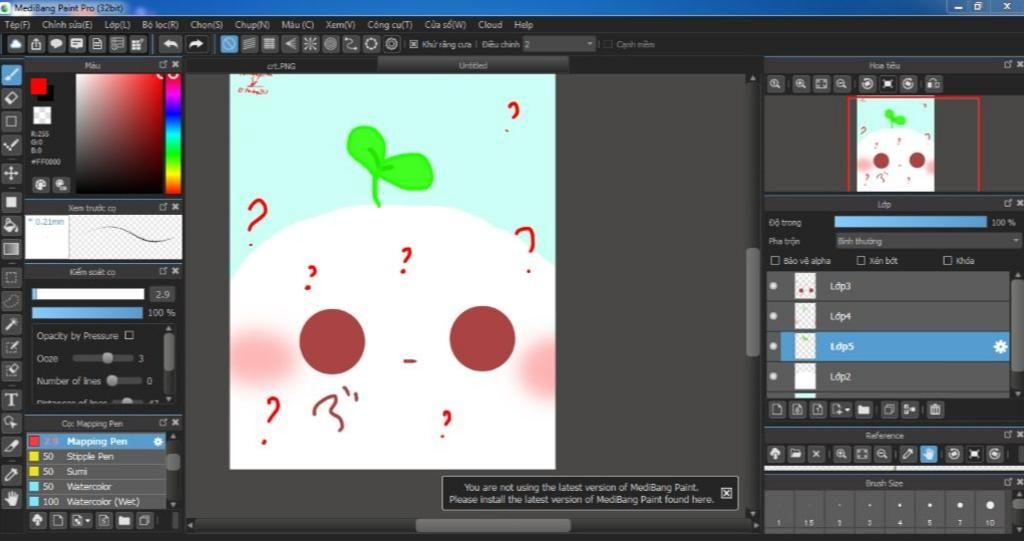The image size is (1024, 541).
Task: Activate the Reference panel hand tool
Action: [x=928, y=453]
